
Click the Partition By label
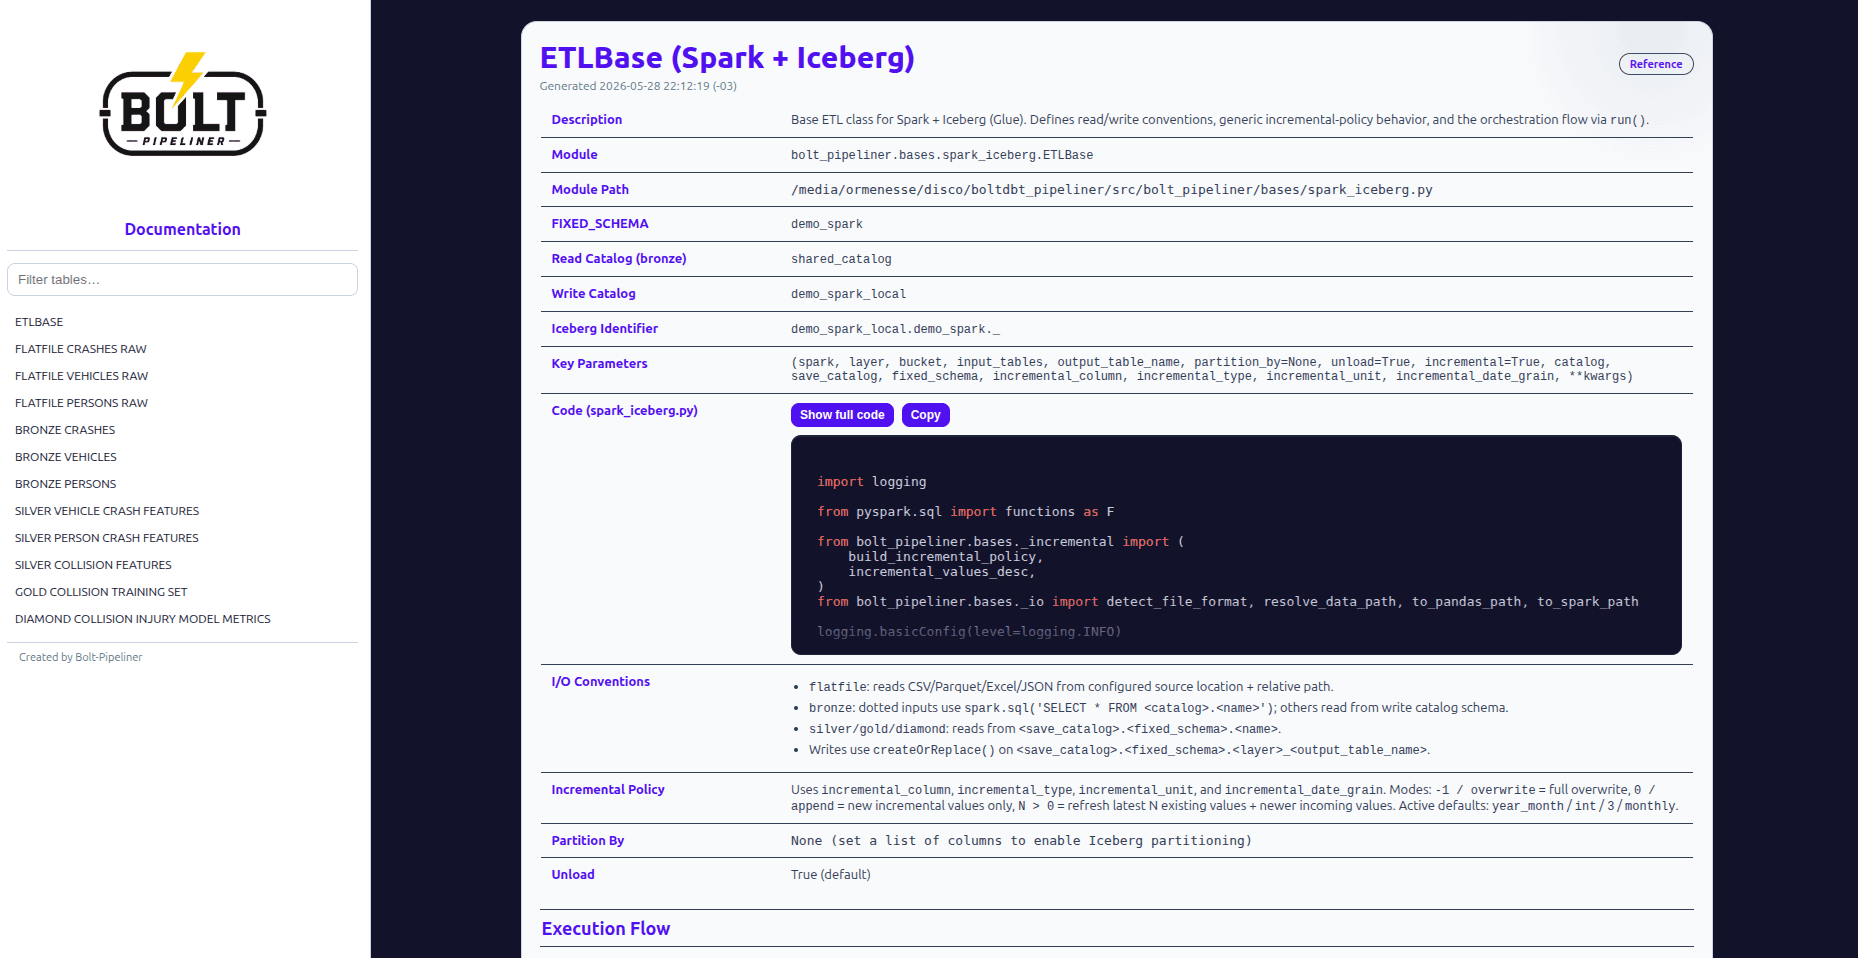pyautogui.click(x=588, y=841)
